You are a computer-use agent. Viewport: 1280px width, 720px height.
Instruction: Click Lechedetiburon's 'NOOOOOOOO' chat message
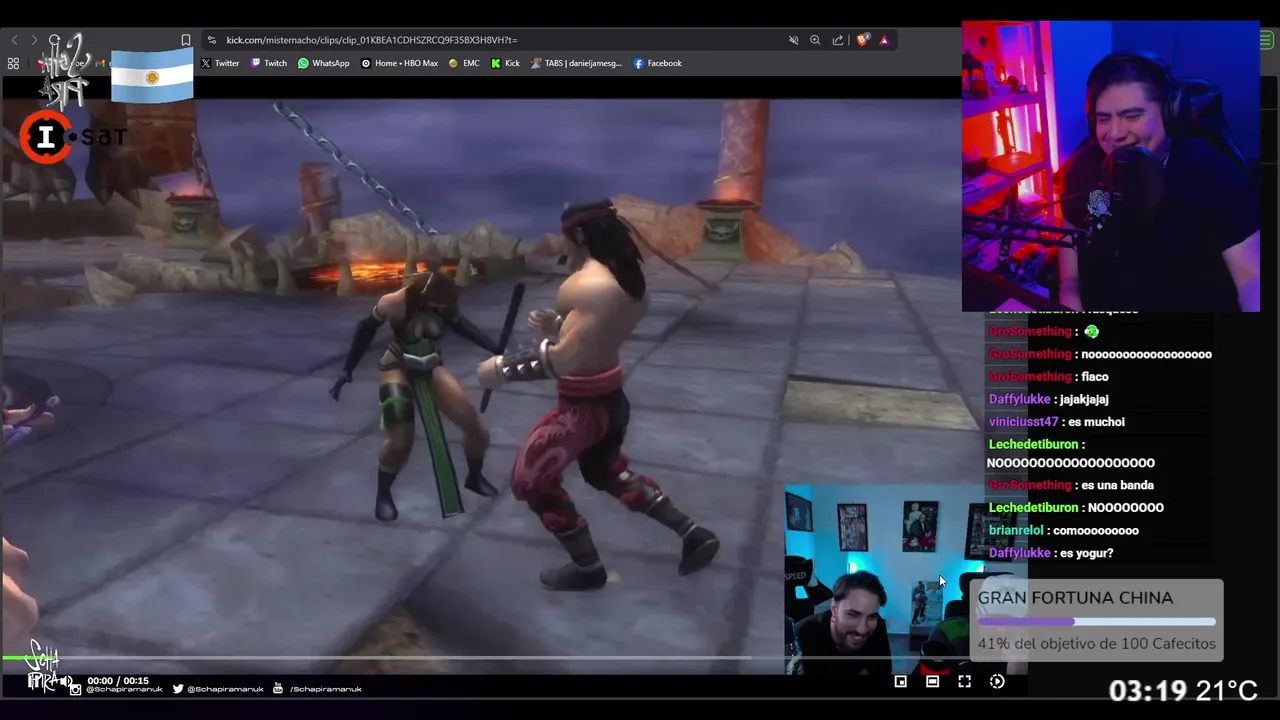tap(1125, 508)
